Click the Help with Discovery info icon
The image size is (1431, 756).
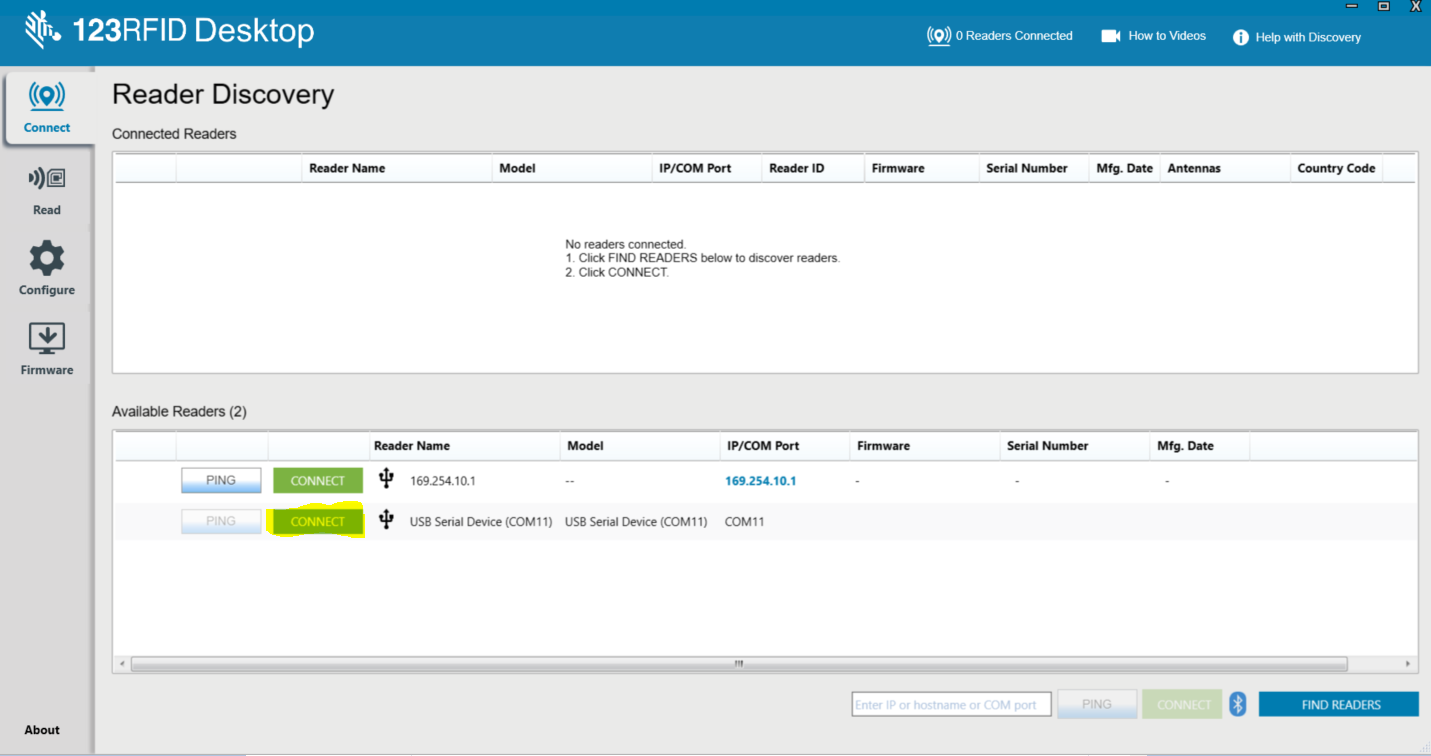coord(1241,37)
